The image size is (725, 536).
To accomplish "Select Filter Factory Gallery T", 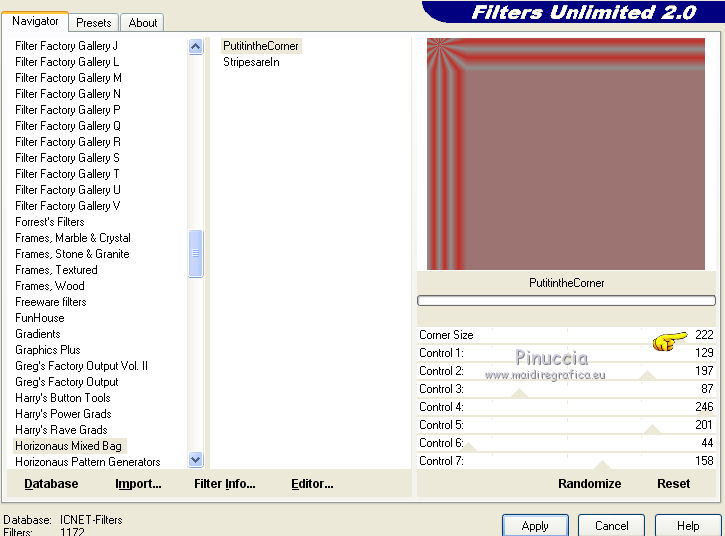I will (67, 174).
